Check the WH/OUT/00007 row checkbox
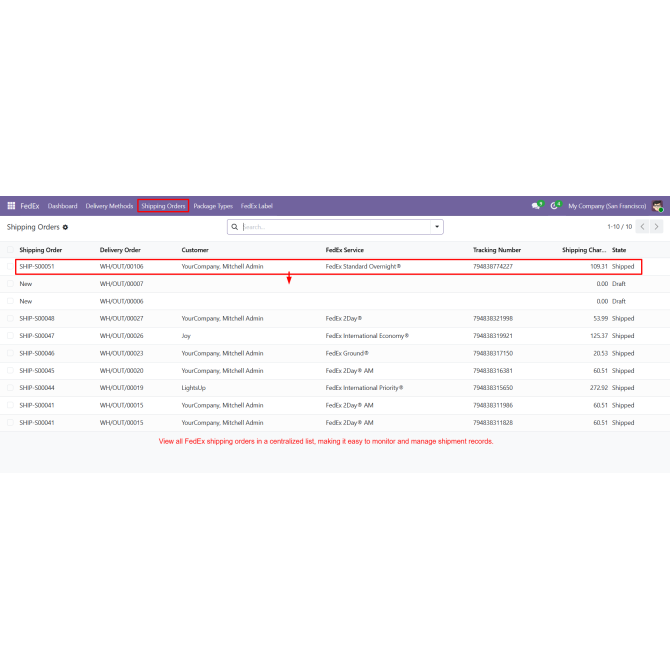Screen dimensions: 670x670 pos(10,283)
